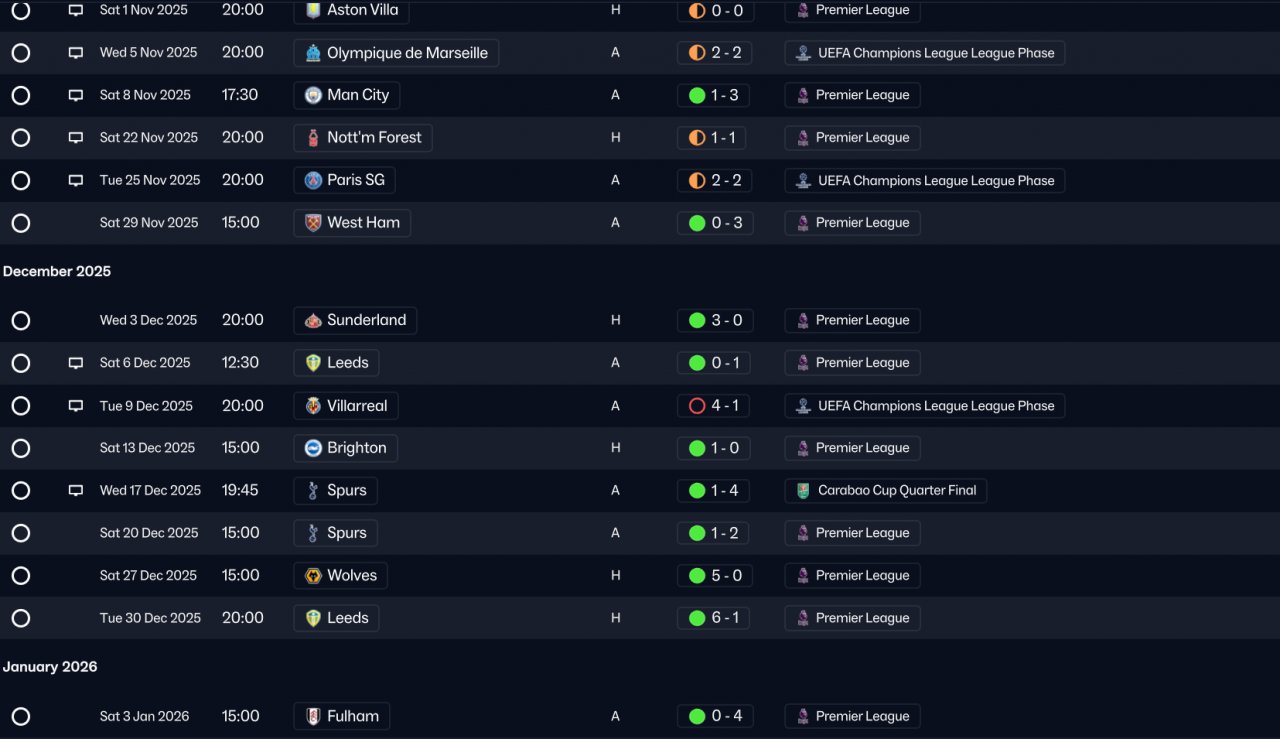Screen dimensions: 1280x739
Task: Select the radio circle for Nott'm Forest match
Action: (x=21, y=138)
